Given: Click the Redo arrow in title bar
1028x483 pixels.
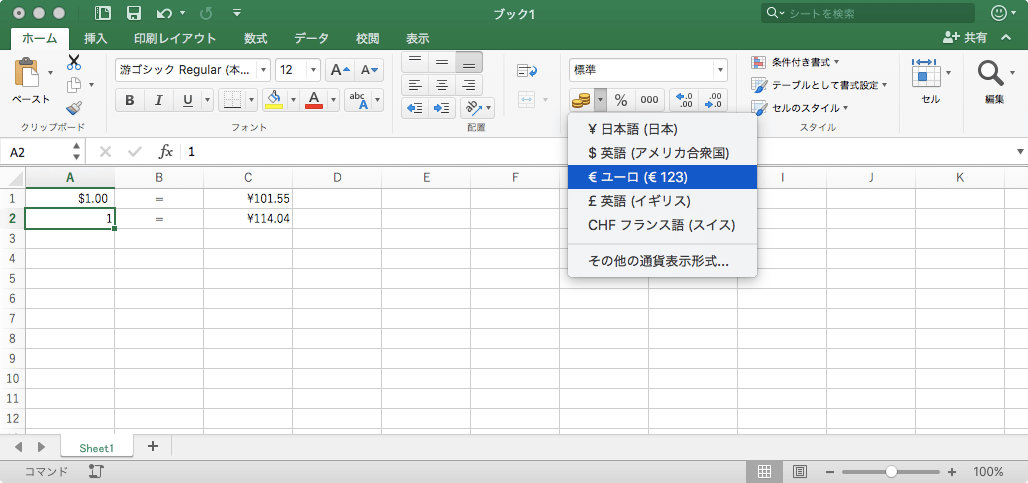Looking at the screenshot, I should pos(204,13).
